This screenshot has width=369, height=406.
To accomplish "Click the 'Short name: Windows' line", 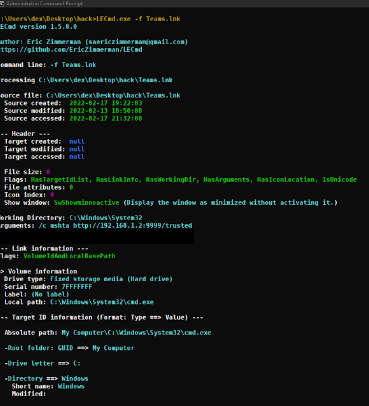I will click(48, 386).
